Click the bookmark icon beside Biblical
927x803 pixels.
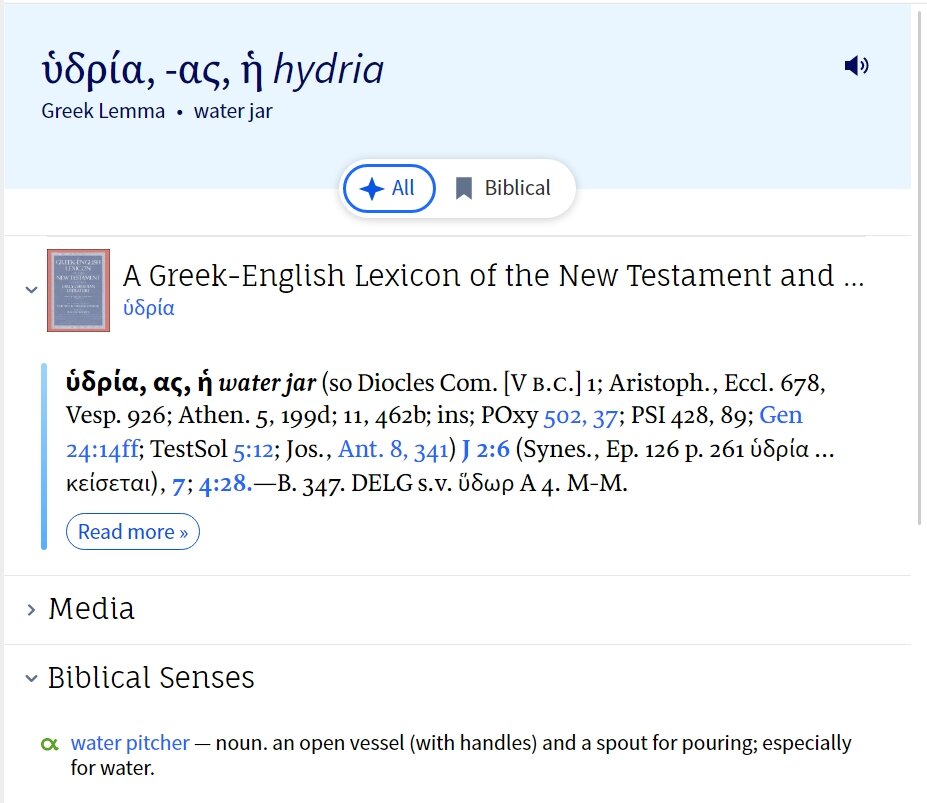point(464,189)
